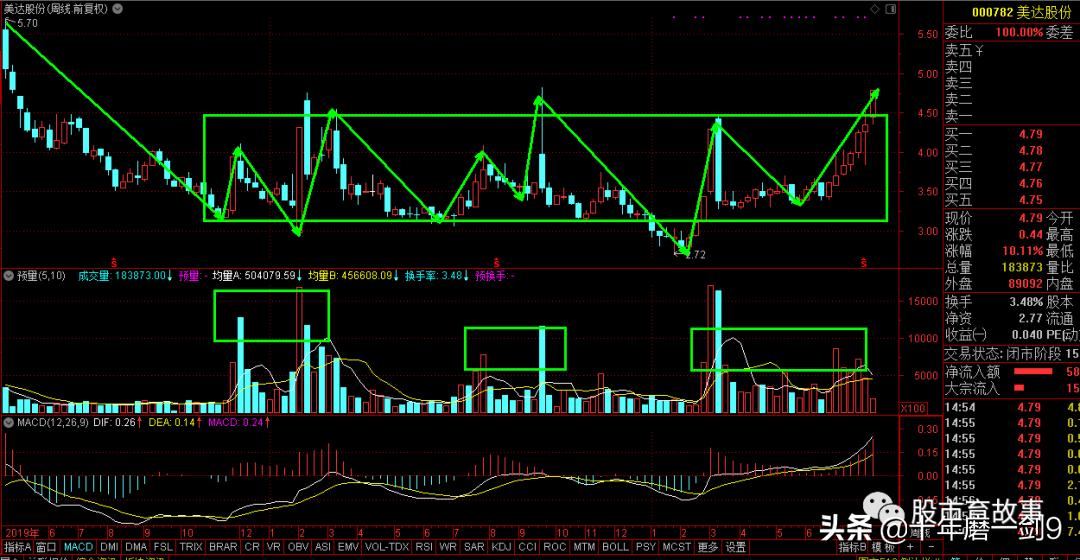Click the minus zoom-out button

(931, 547)
